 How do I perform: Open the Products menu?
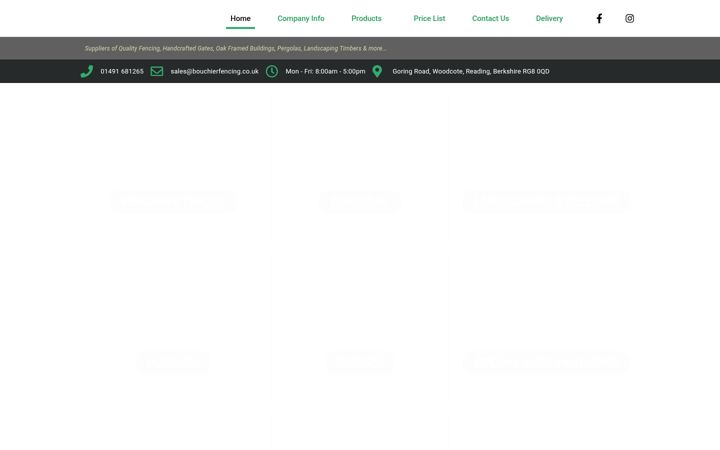pos(366,18)
